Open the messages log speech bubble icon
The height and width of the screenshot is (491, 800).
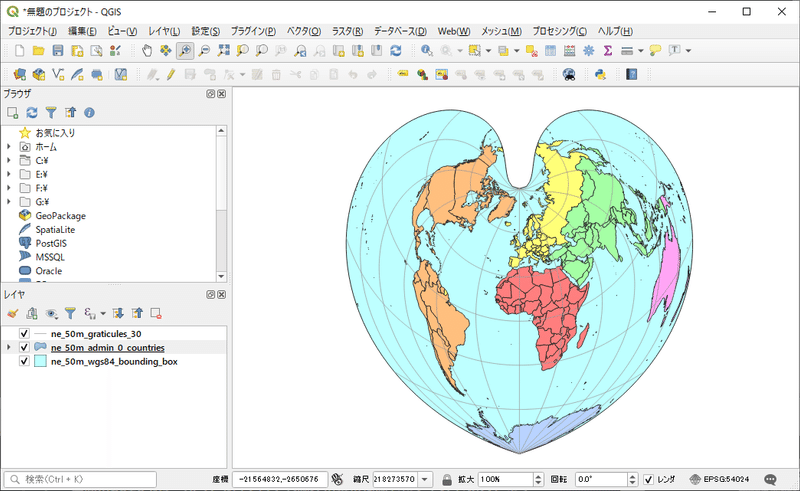(x=770, y=479)
